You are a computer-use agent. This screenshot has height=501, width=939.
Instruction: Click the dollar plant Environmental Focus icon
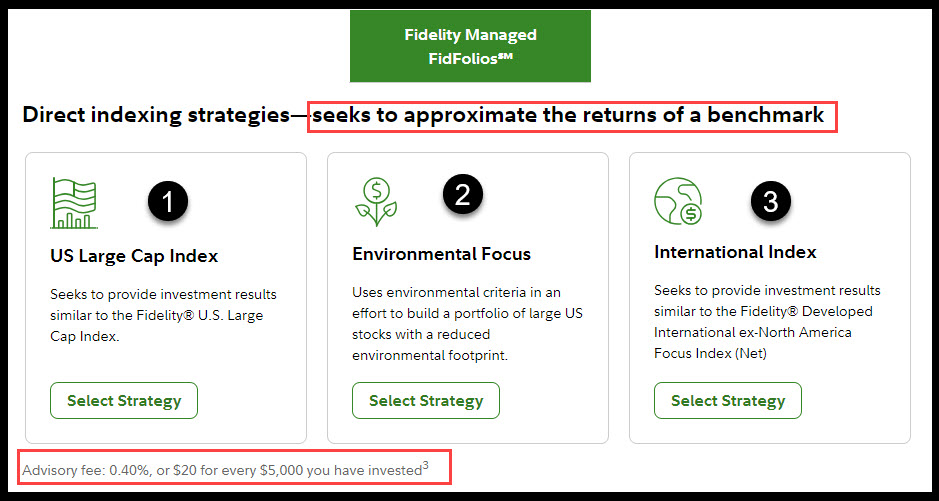(376, 200)
